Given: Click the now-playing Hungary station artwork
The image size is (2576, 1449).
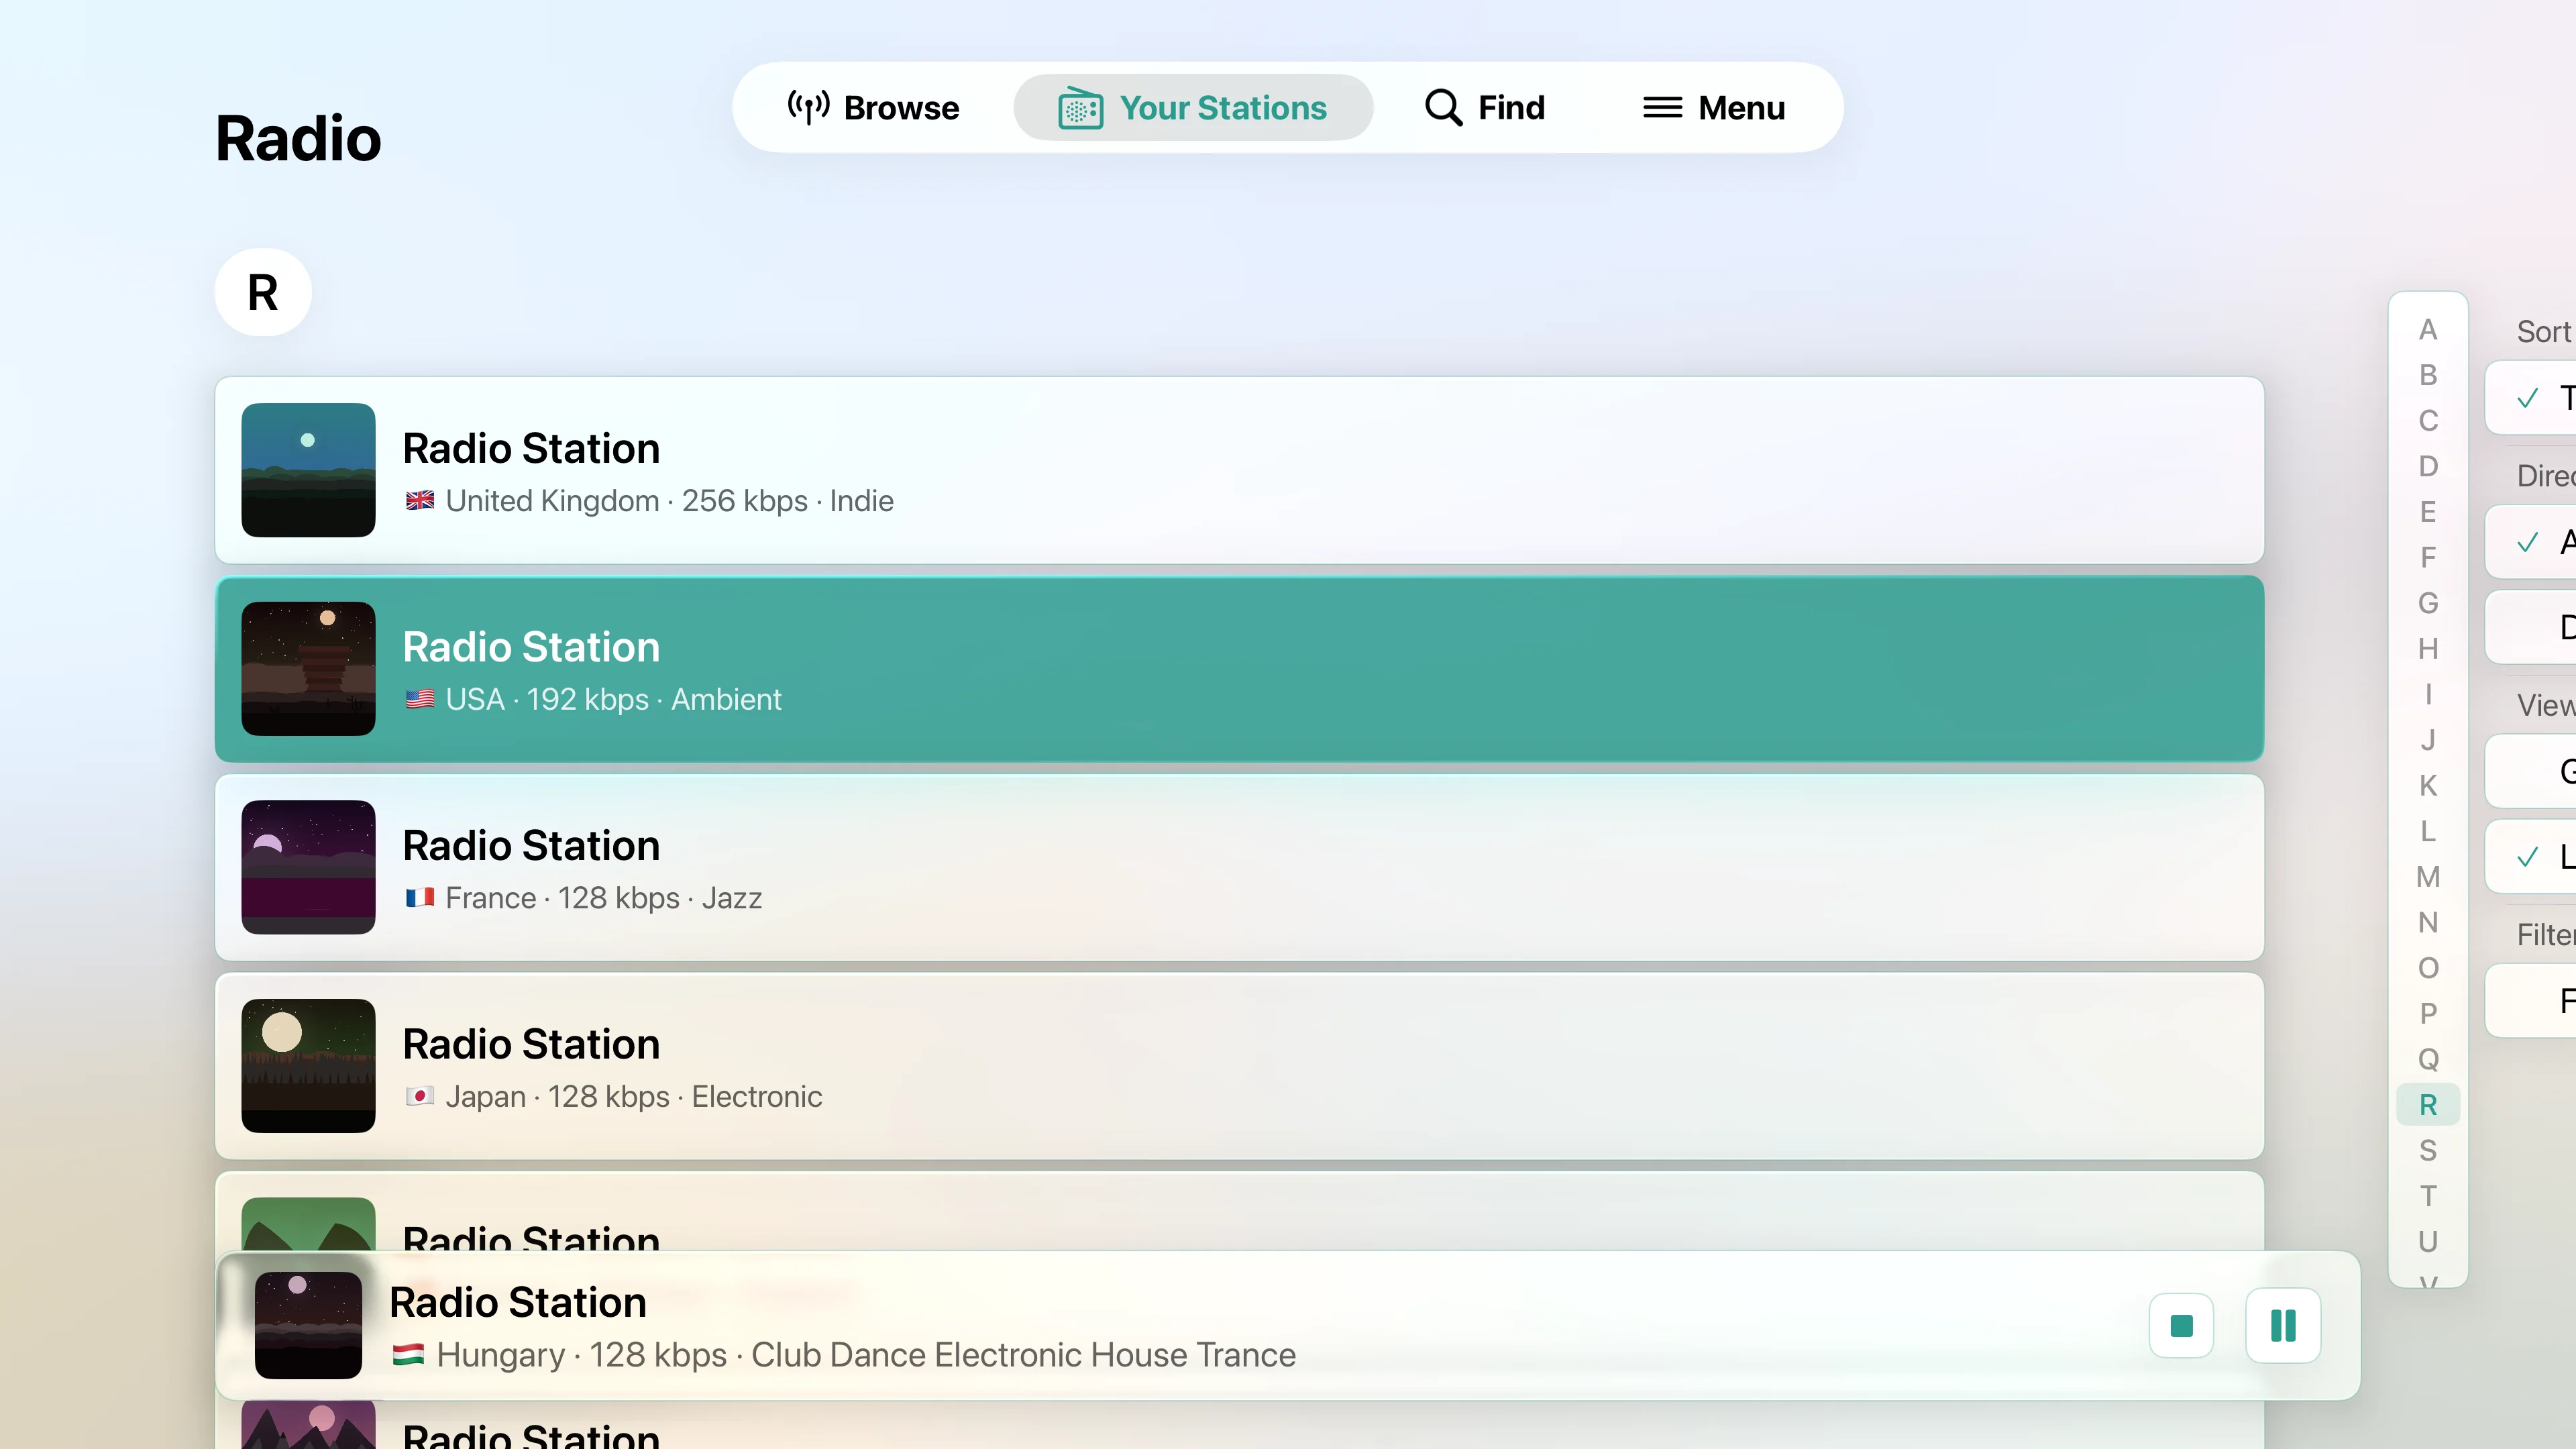Looking at the screenshot, I should (x=308, y=1325).
